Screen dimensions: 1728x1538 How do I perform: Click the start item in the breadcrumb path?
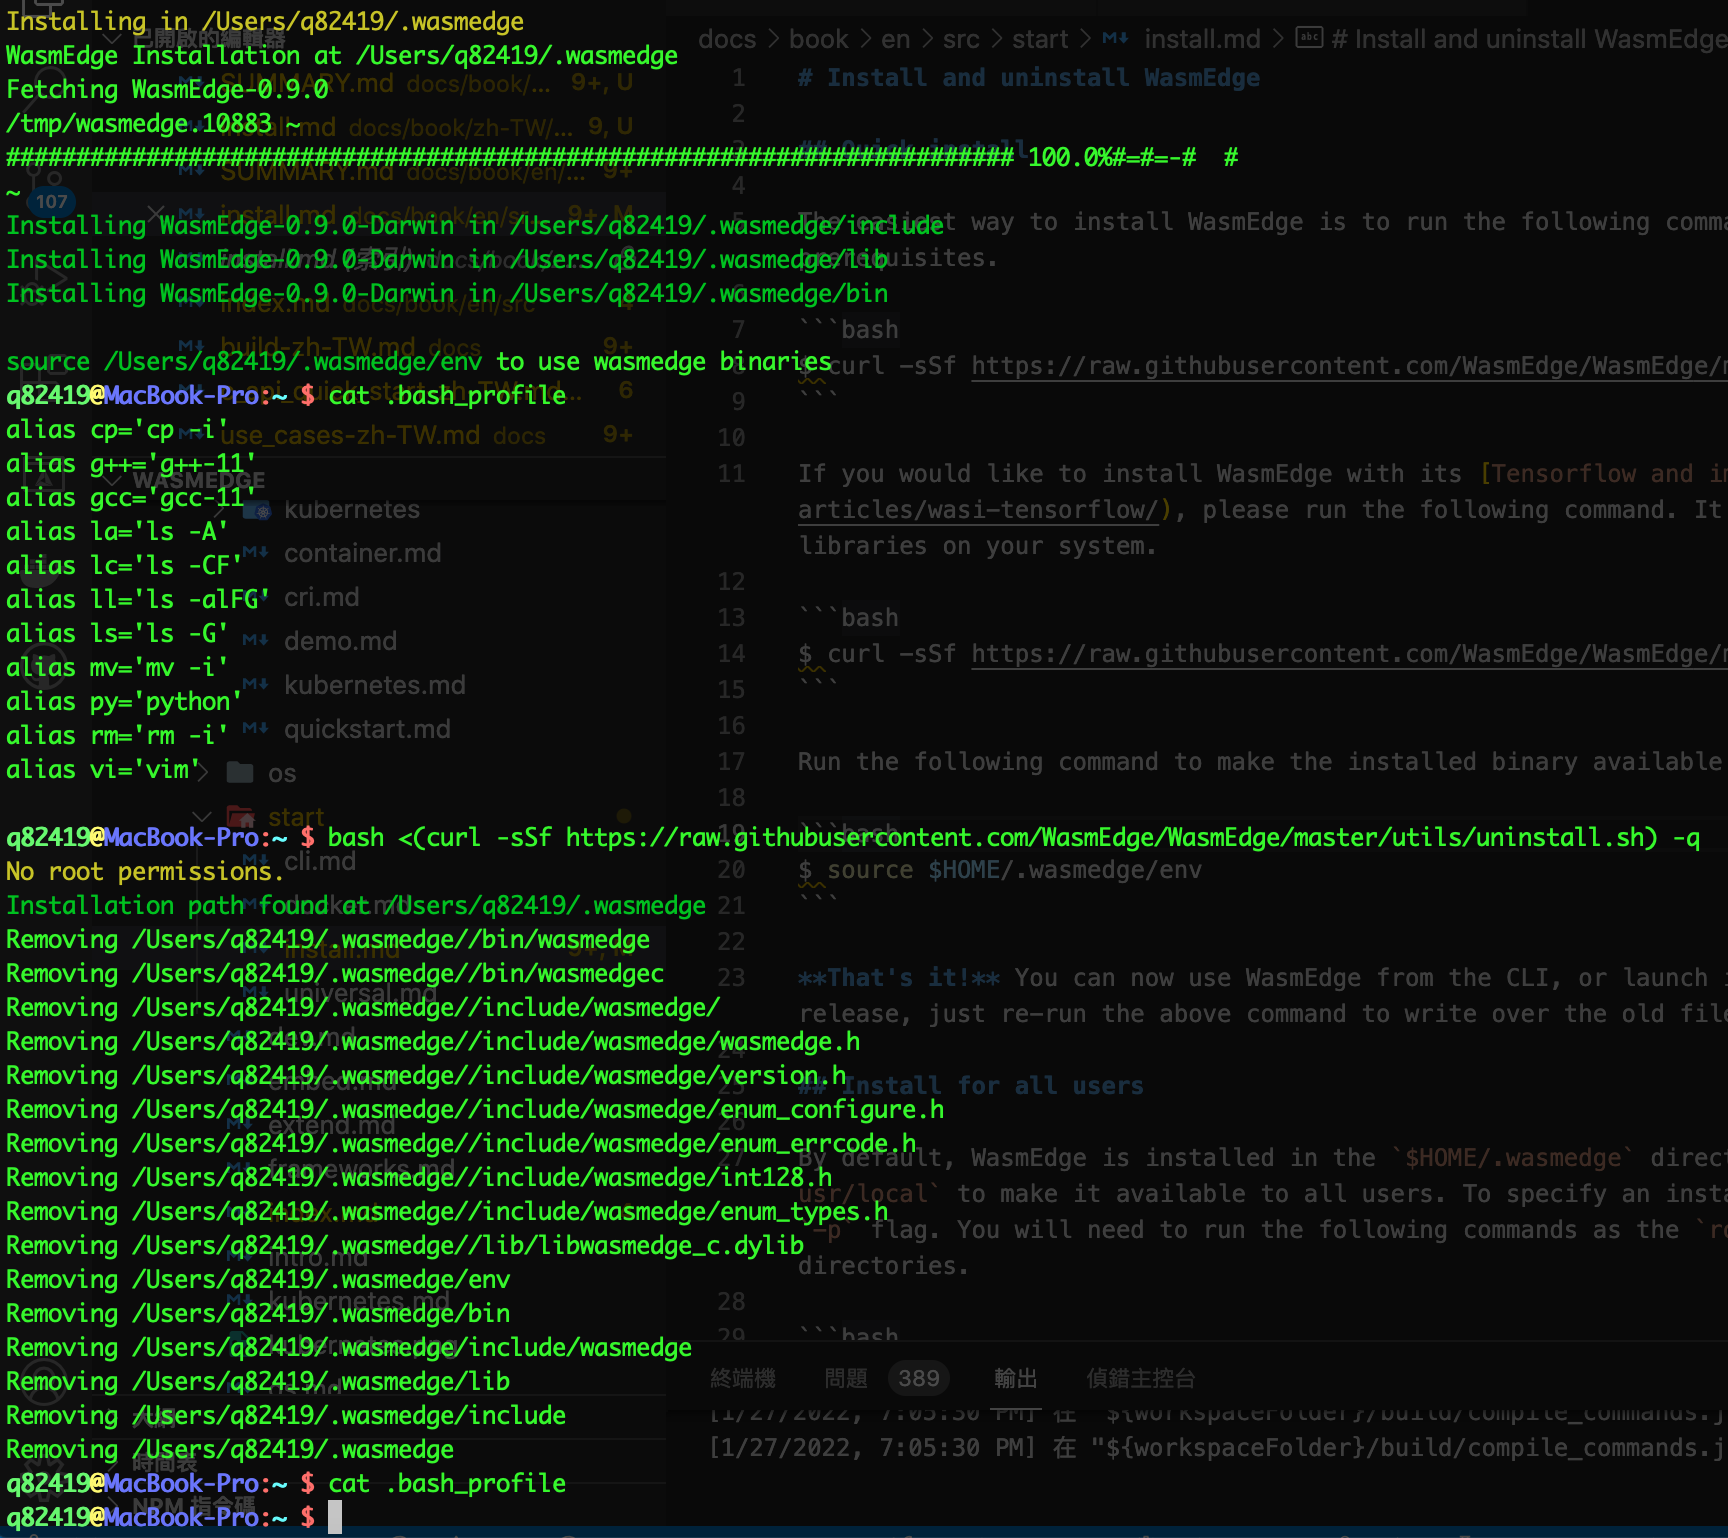[x=1040, y=39]
